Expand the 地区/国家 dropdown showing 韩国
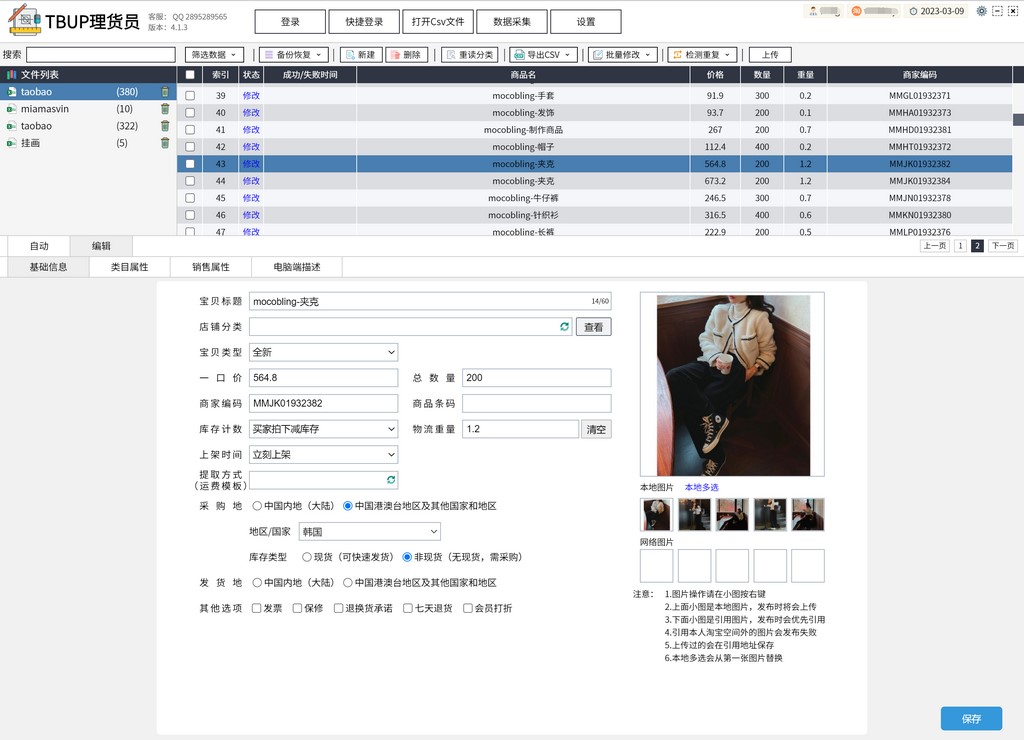Image resolution: width=1024 pixels, height=740 pixels. pyautogui.click(x=369, y=532)
